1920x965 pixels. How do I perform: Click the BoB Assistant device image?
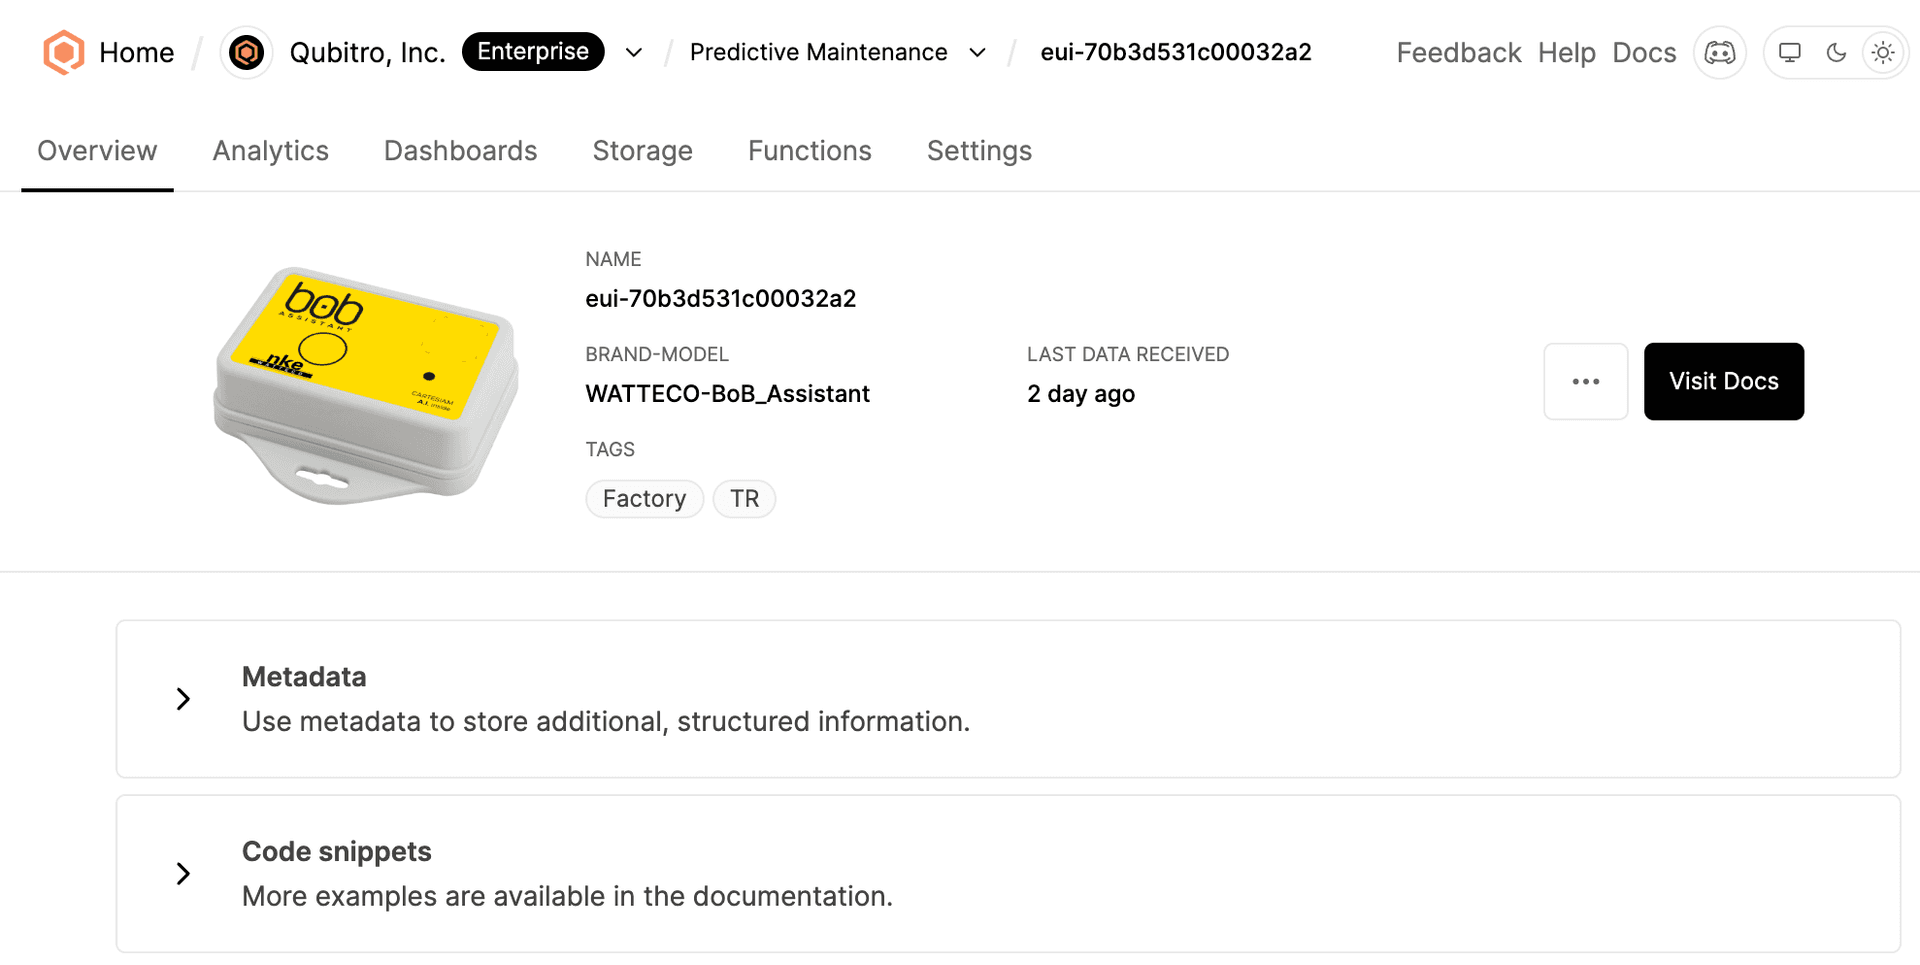[x=366, y=386]
